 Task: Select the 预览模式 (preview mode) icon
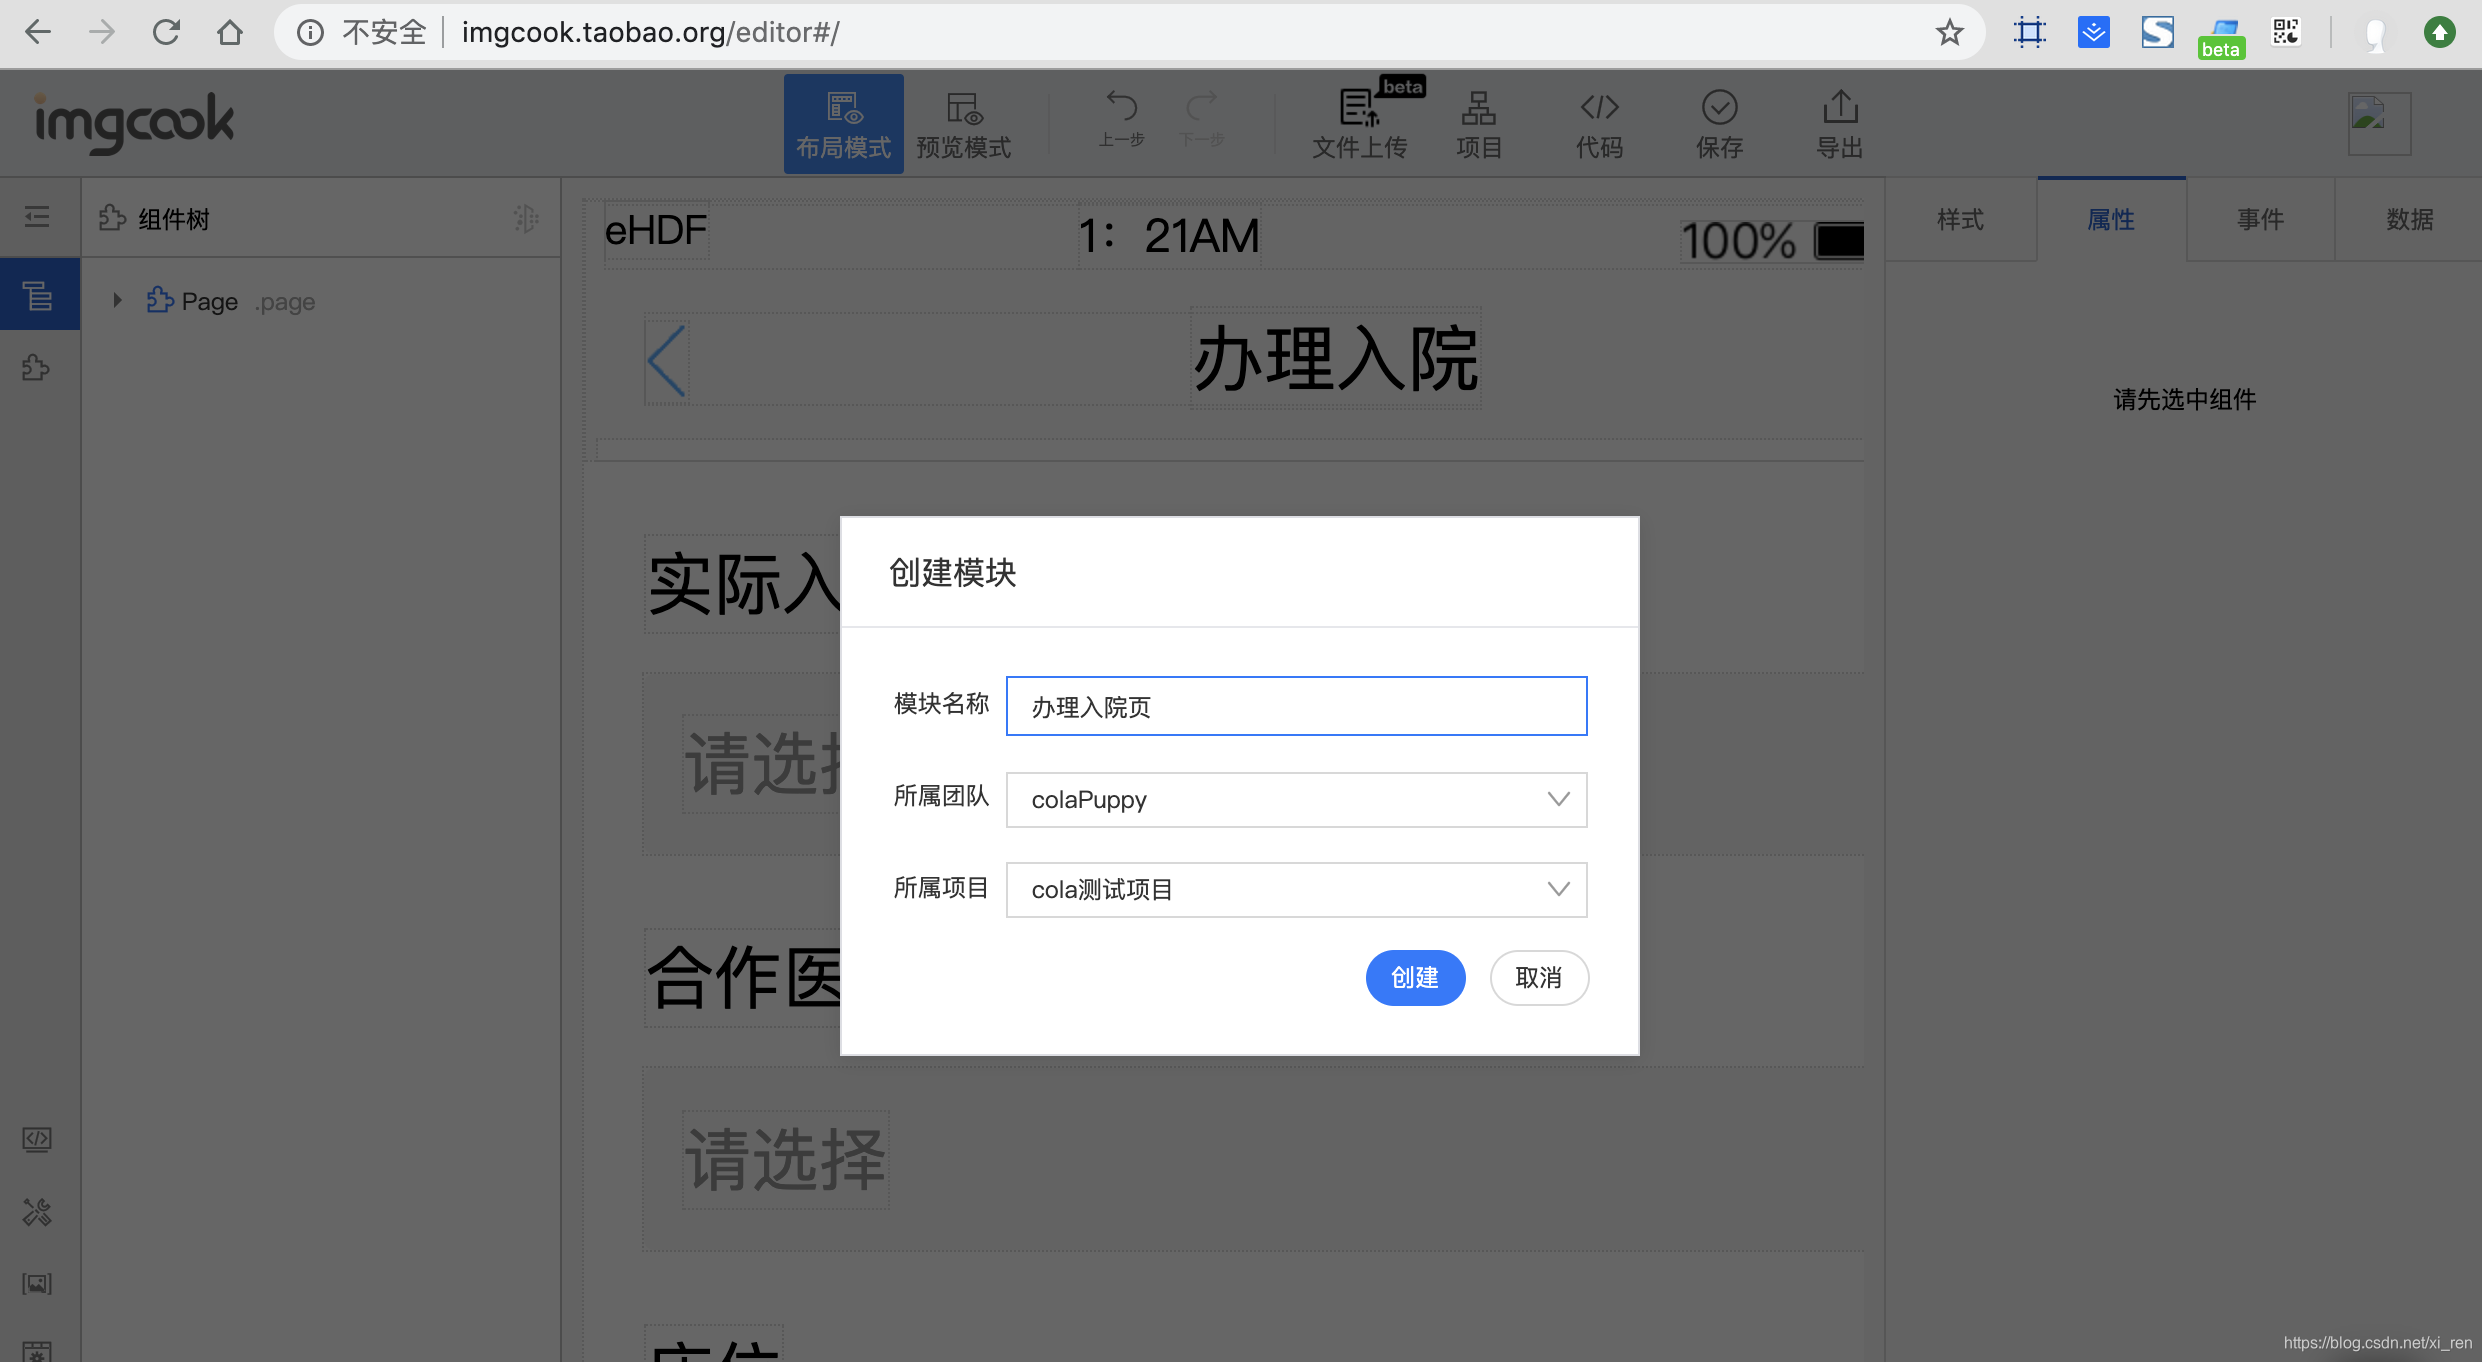(x=963, y=122)
